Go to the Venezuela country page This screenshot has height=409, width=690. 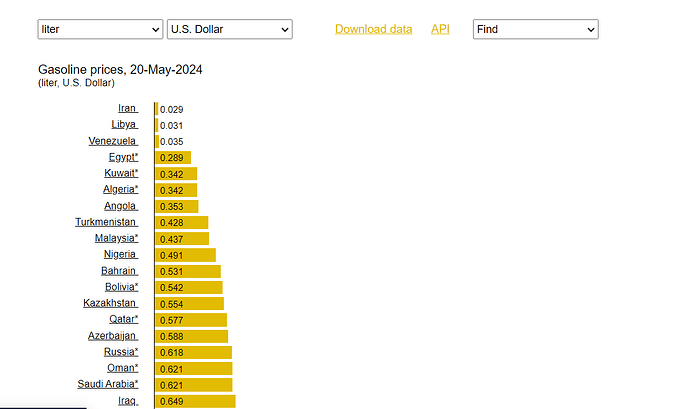pos(112,141)
